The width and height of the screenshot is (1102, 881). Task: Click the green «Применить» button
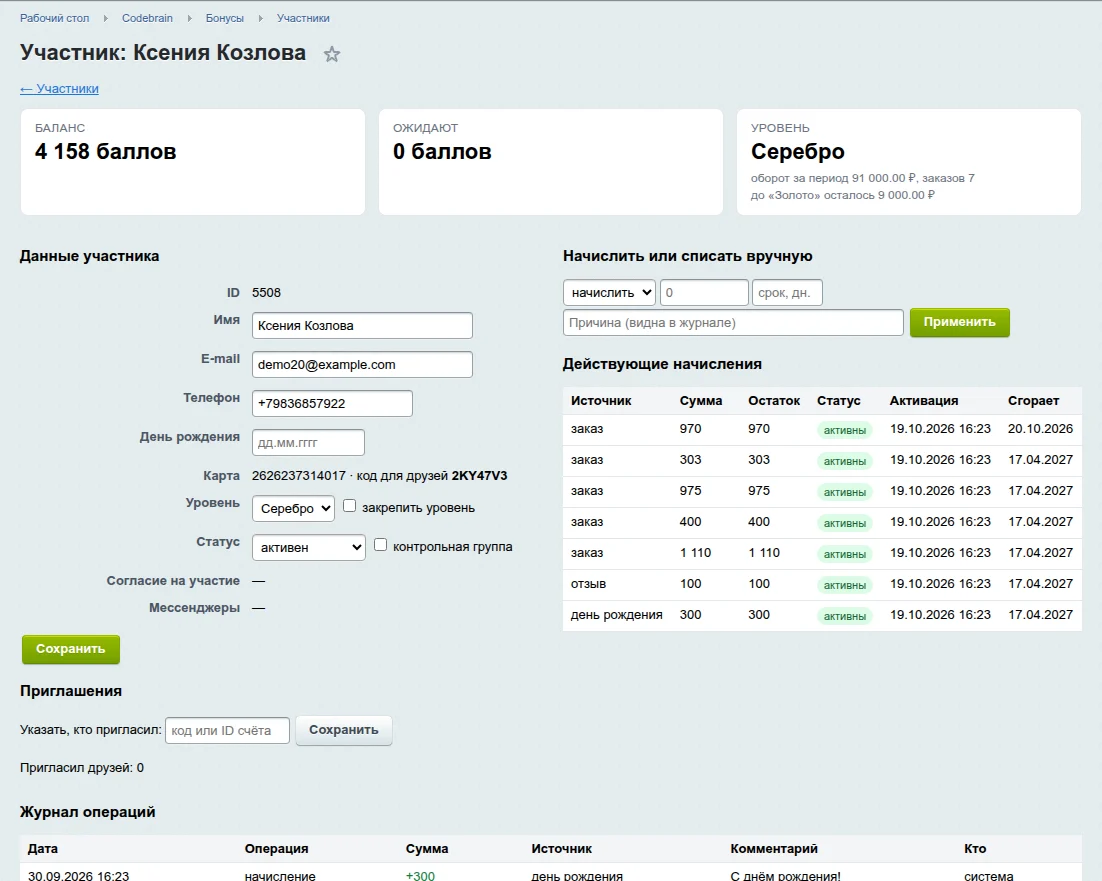tap(959, 322)
